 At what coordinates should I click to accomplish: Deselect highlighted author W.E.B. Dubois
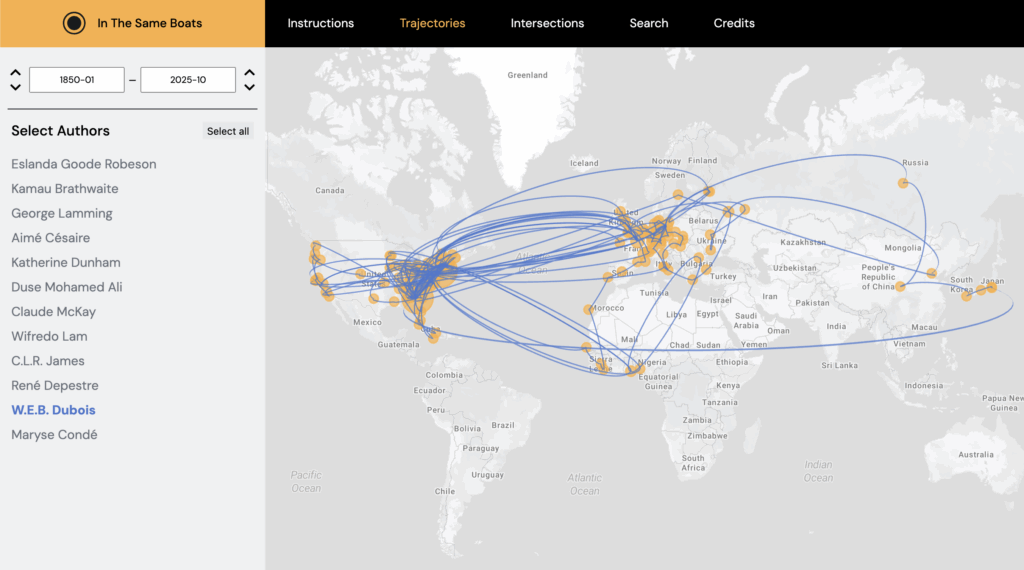[53, 410]
